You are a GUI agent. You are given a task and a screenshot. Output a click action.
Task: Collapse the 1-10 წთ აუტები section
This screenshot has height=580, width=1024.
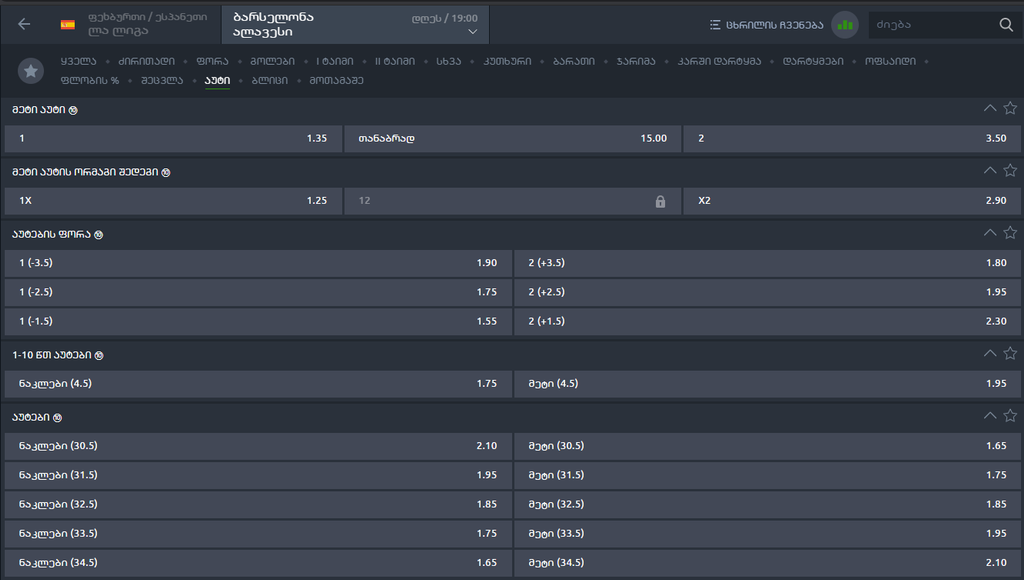tap(990, 353)
